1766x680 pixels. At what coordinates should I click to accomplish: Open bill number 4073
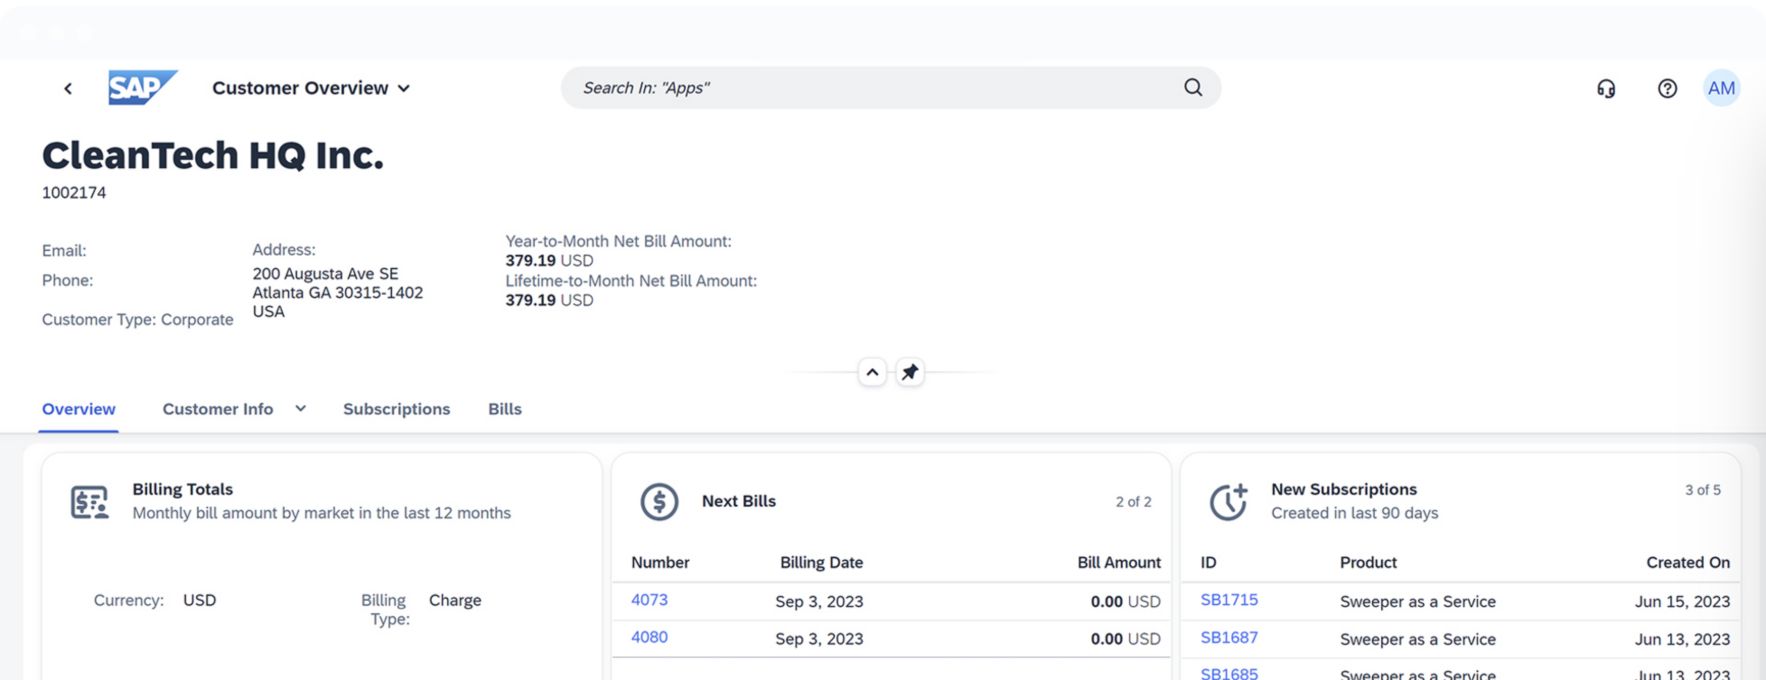point(649,600)
